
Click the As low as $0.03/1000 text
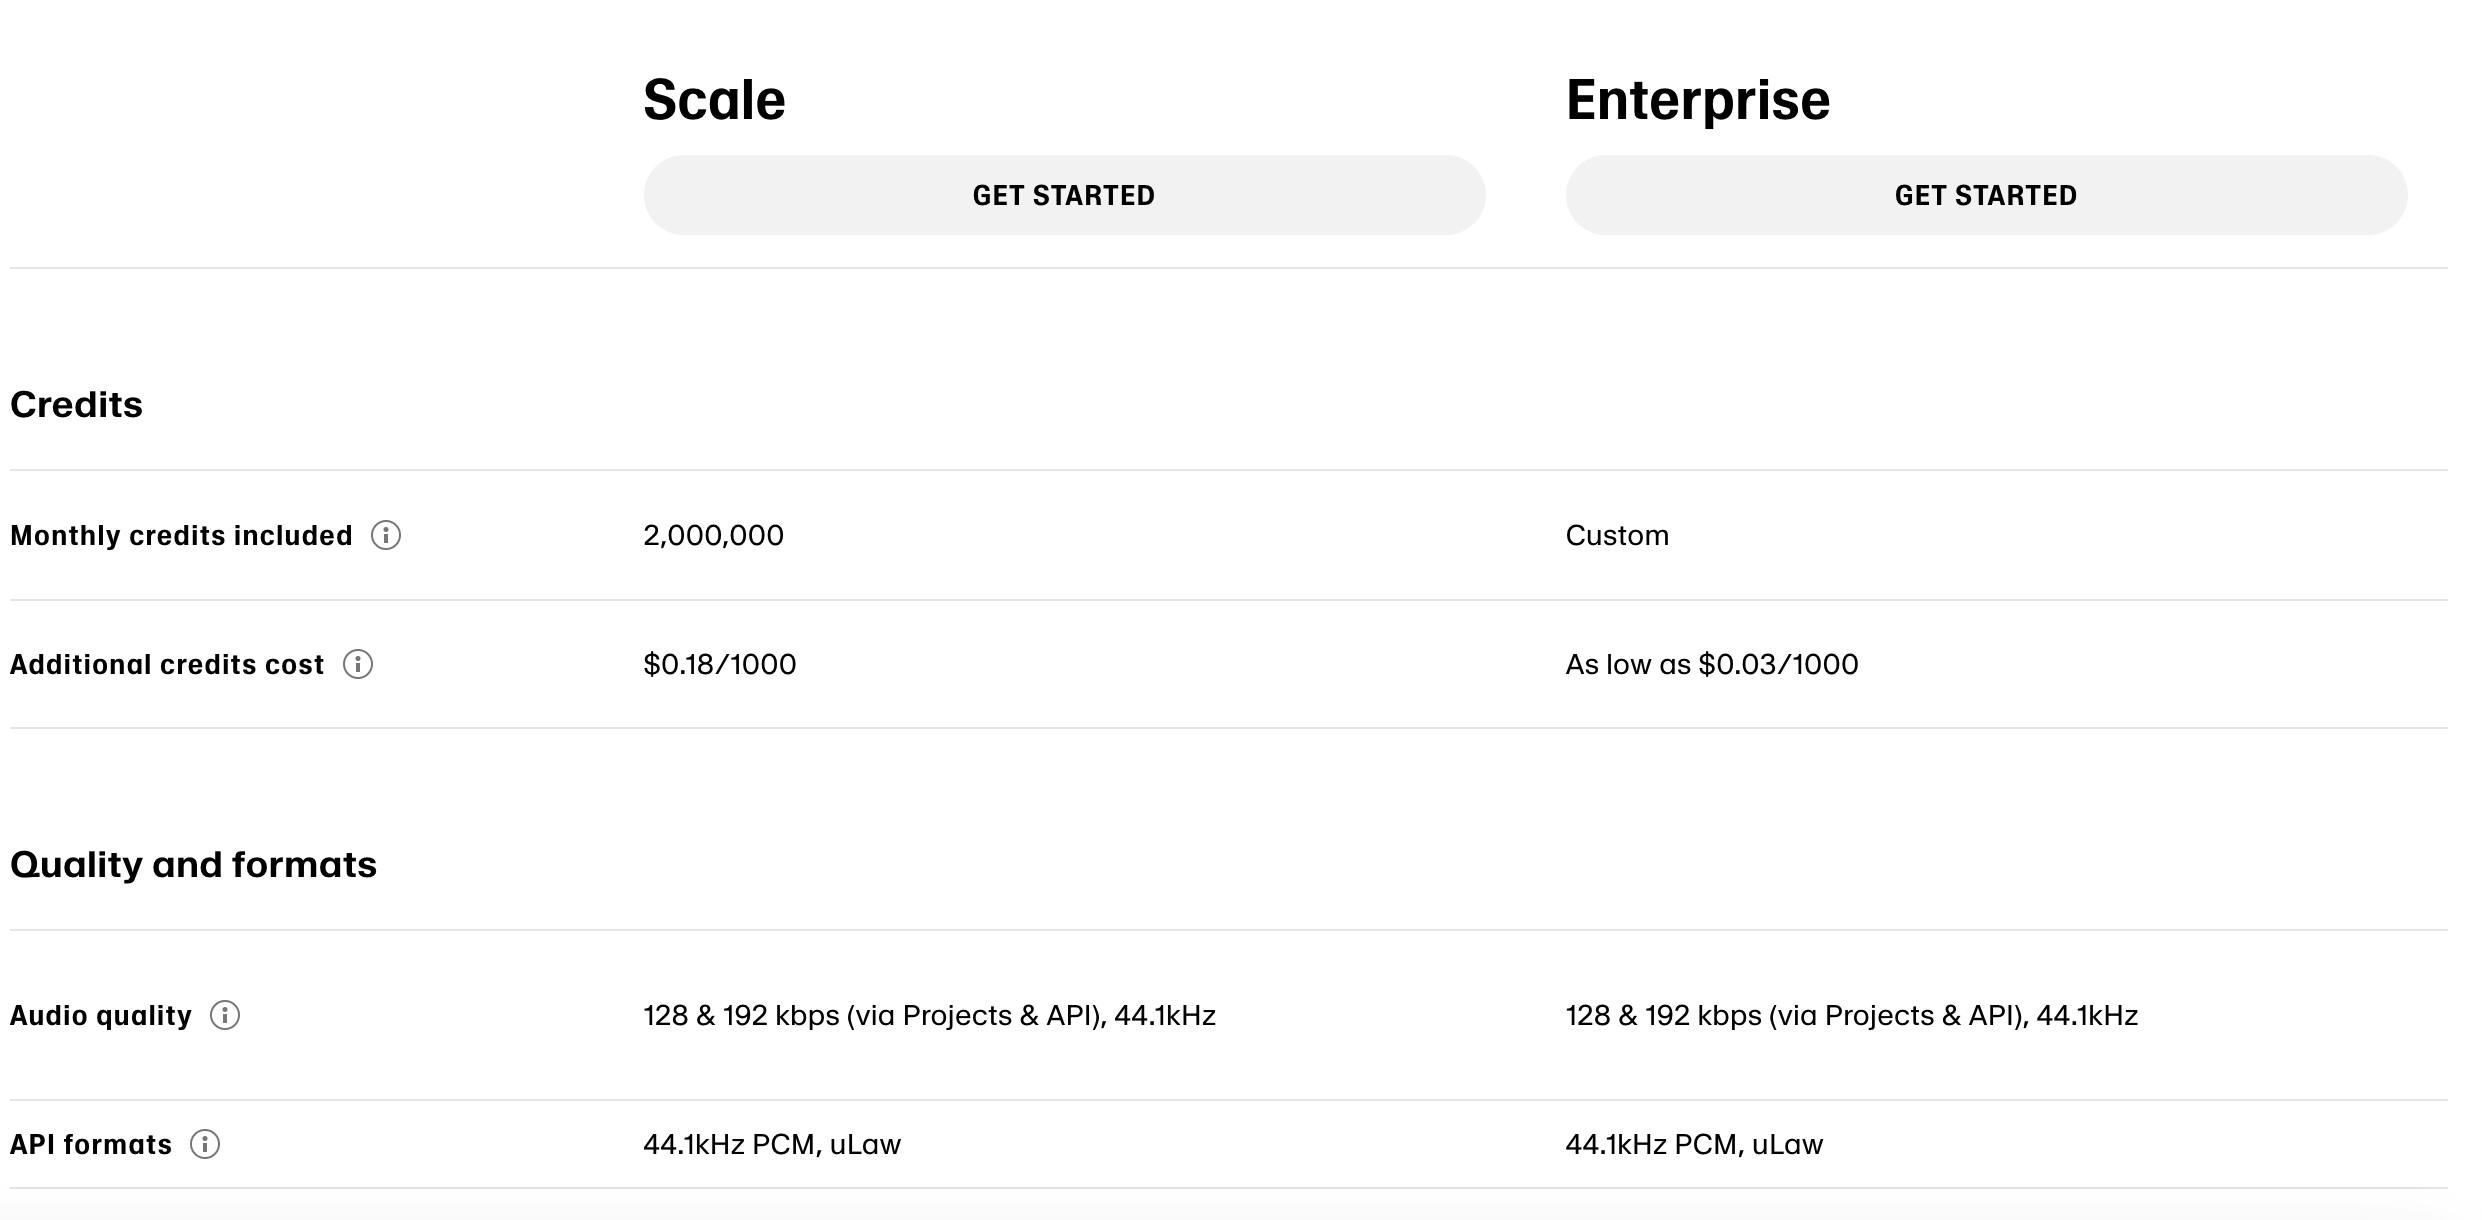1711,665
